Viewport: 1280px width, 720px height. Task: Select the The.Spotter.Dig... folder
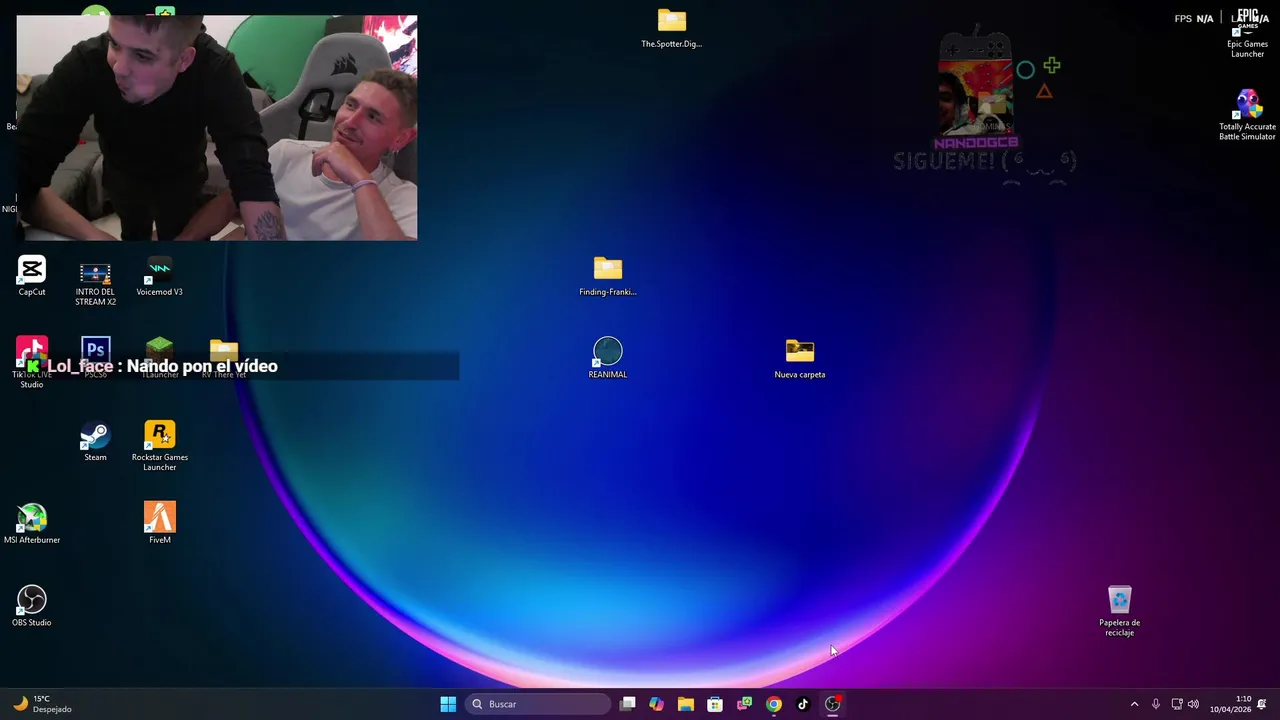point(672,29)
